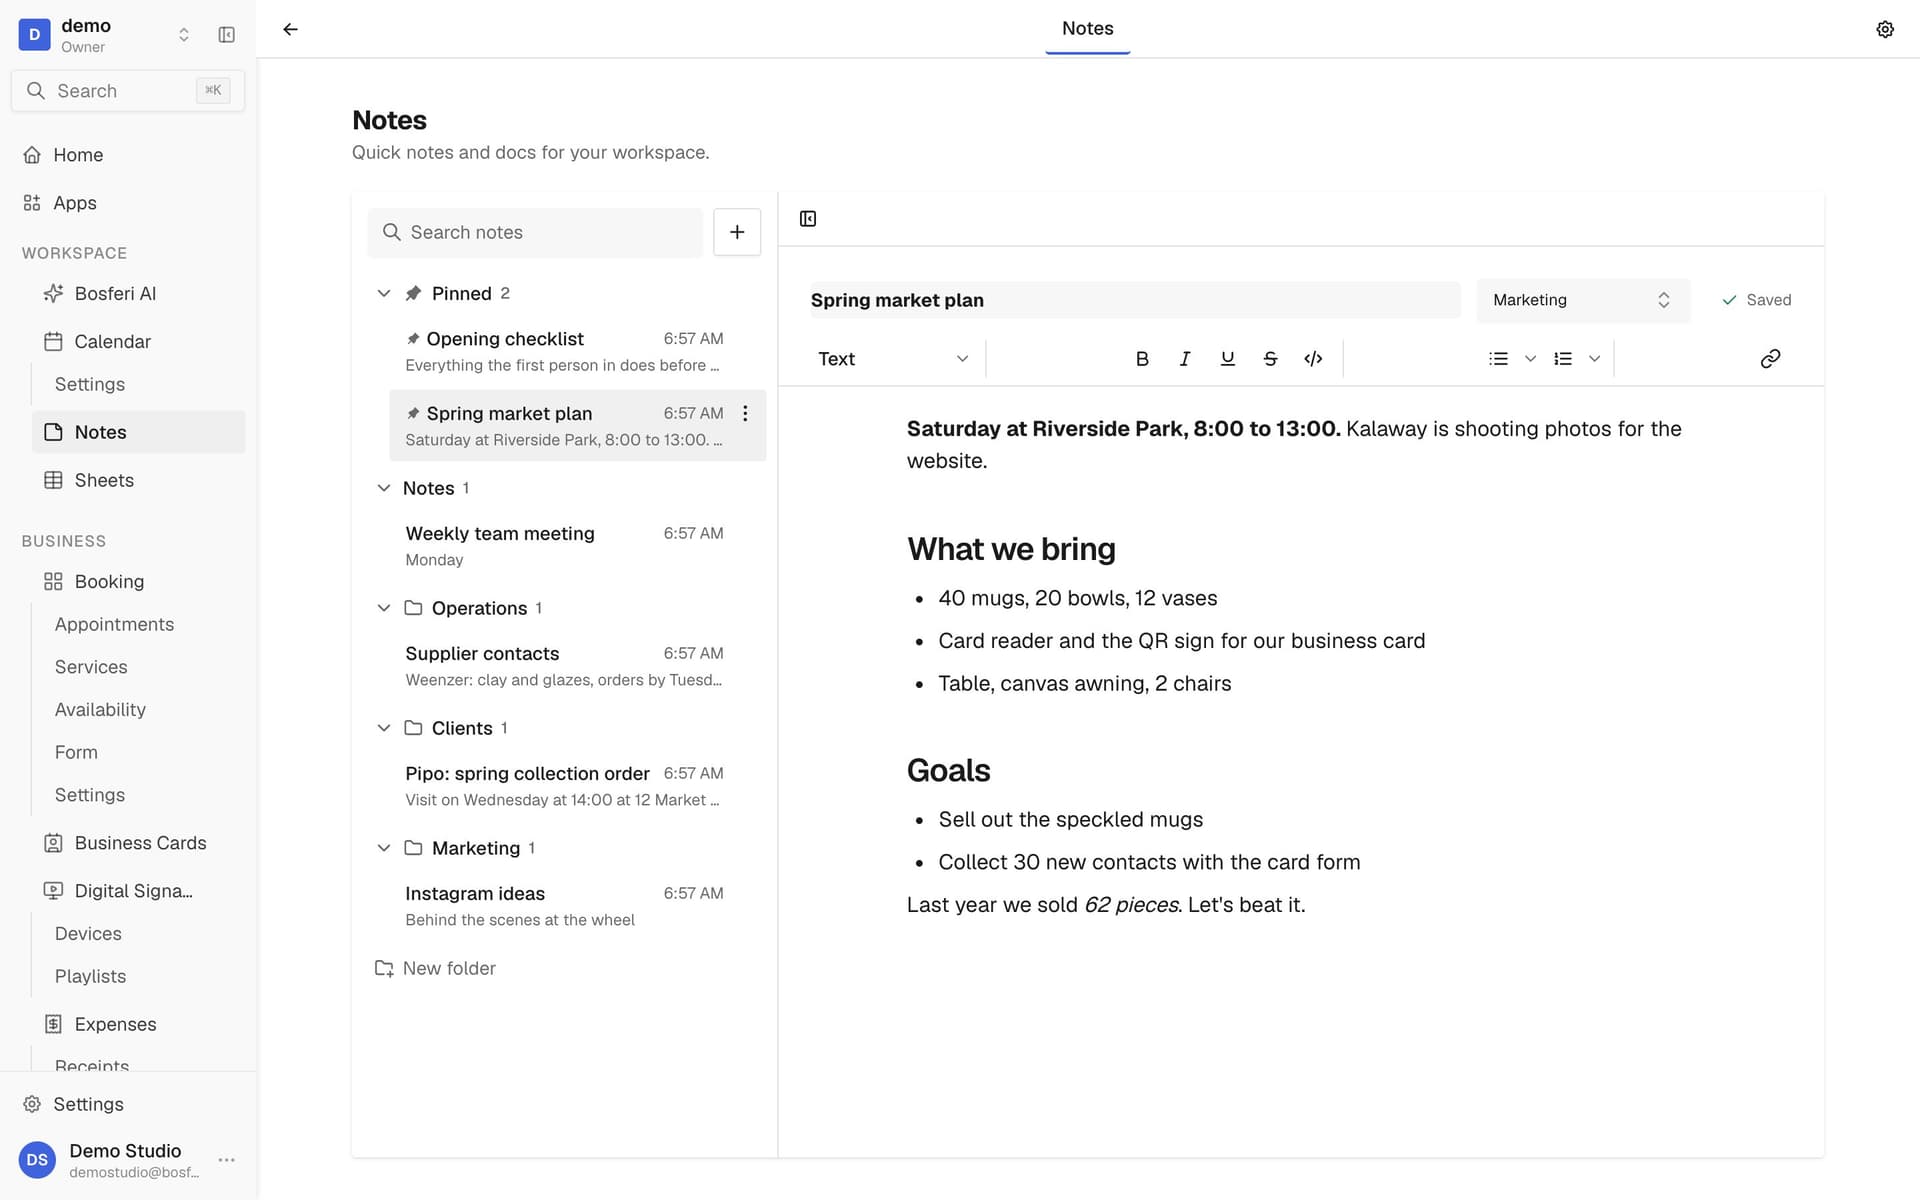Viewport: 1920px width, 1200px height.
Task: Open the page settings gear at top right
Action: click(x=1885, y=29)
